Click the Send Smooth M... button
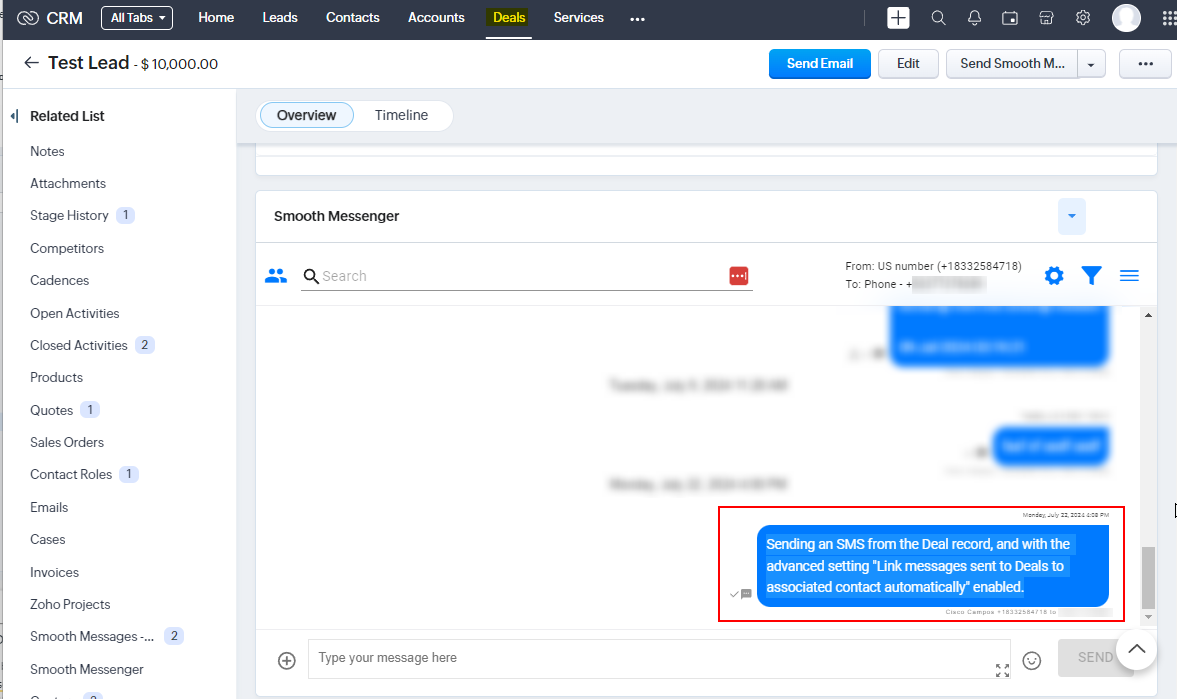1177x699 pixels. tap(1012, 64)
